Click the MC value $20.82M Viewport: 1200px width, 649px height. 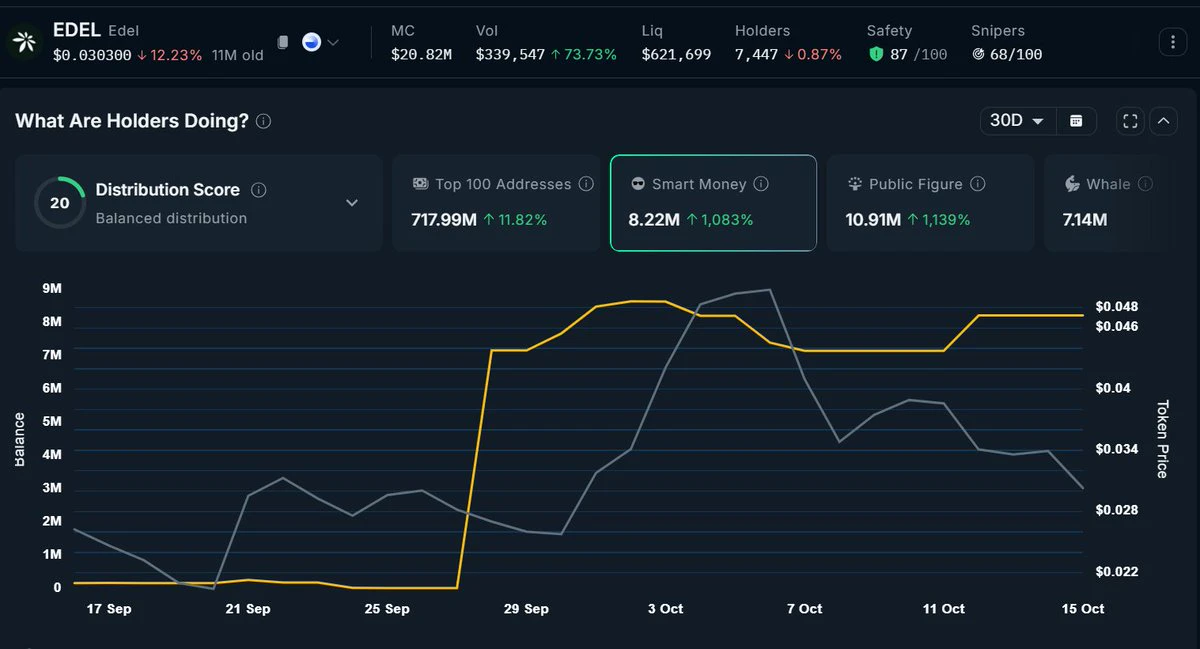pyautogui.click(x=421, y=55)
